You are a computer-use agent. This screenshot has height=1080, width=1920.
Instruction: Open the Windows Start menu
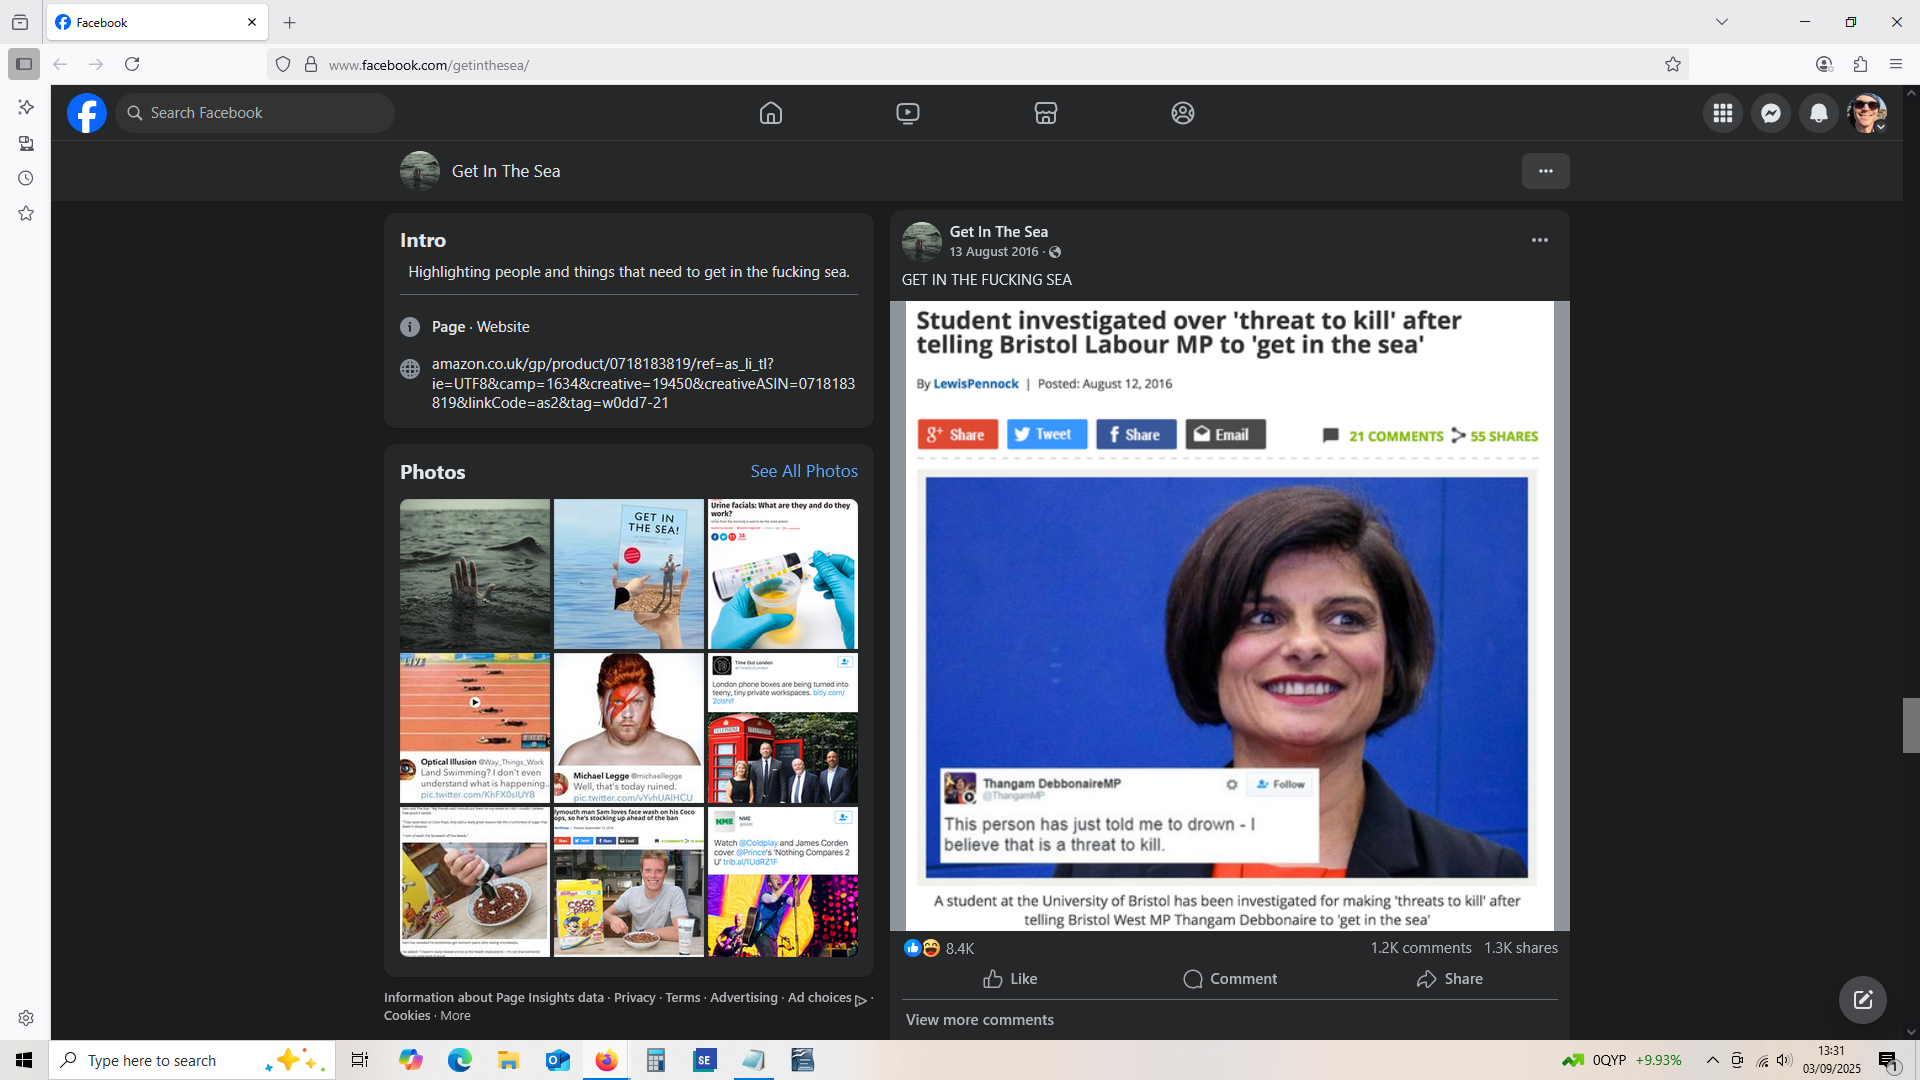24,1060
